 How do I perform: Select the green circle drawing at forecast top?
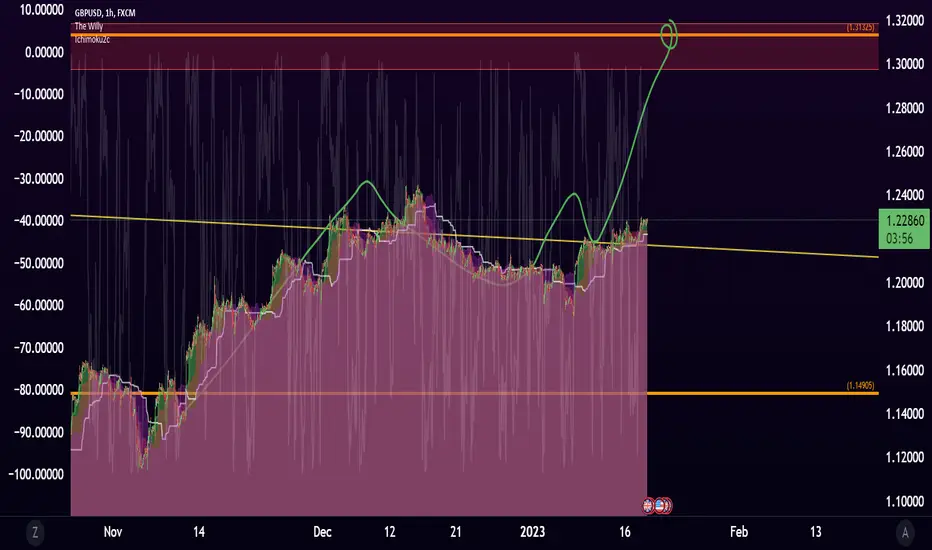669,34
